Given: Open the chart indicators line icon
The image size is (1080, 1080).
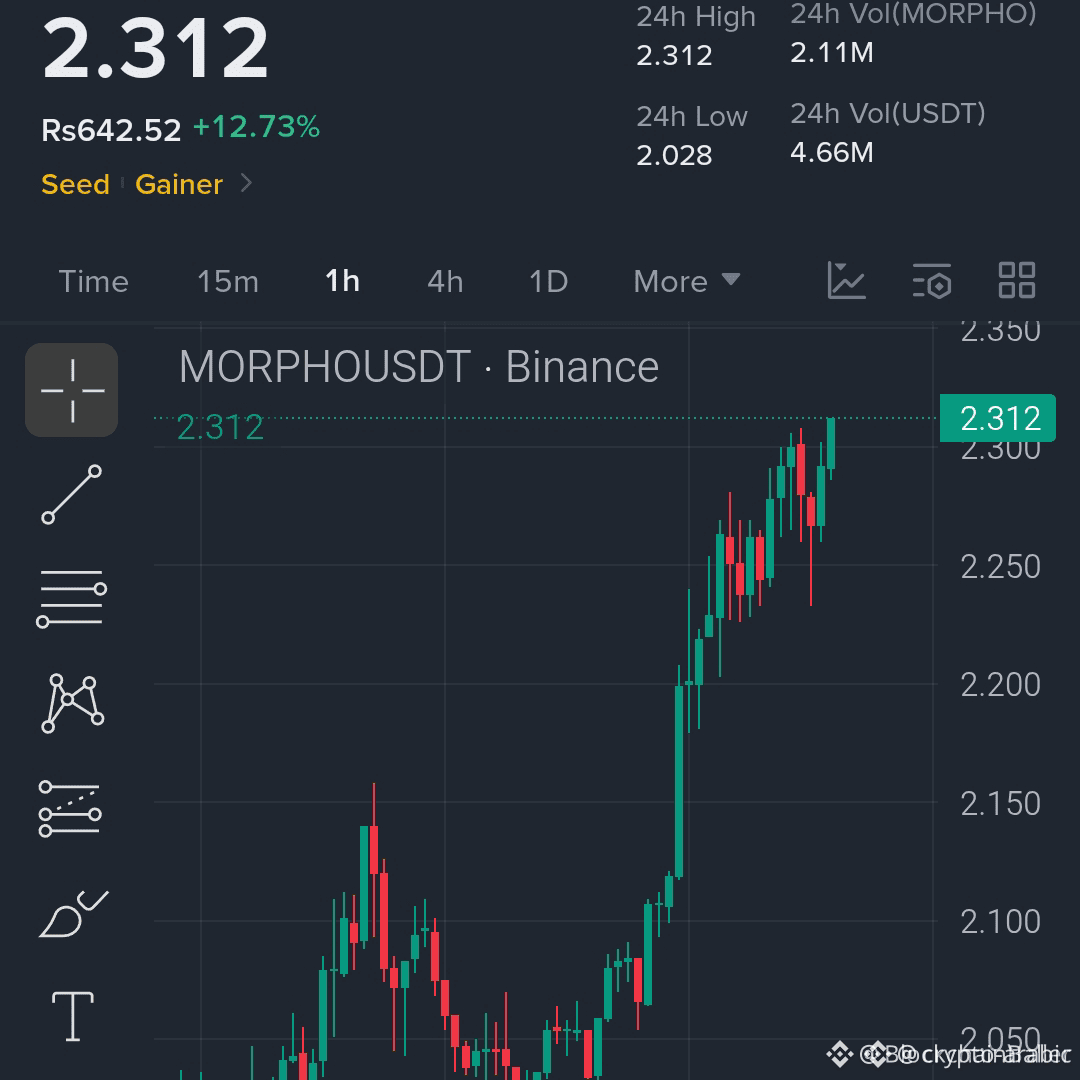Looking at the screenshot, I should 847,280.
